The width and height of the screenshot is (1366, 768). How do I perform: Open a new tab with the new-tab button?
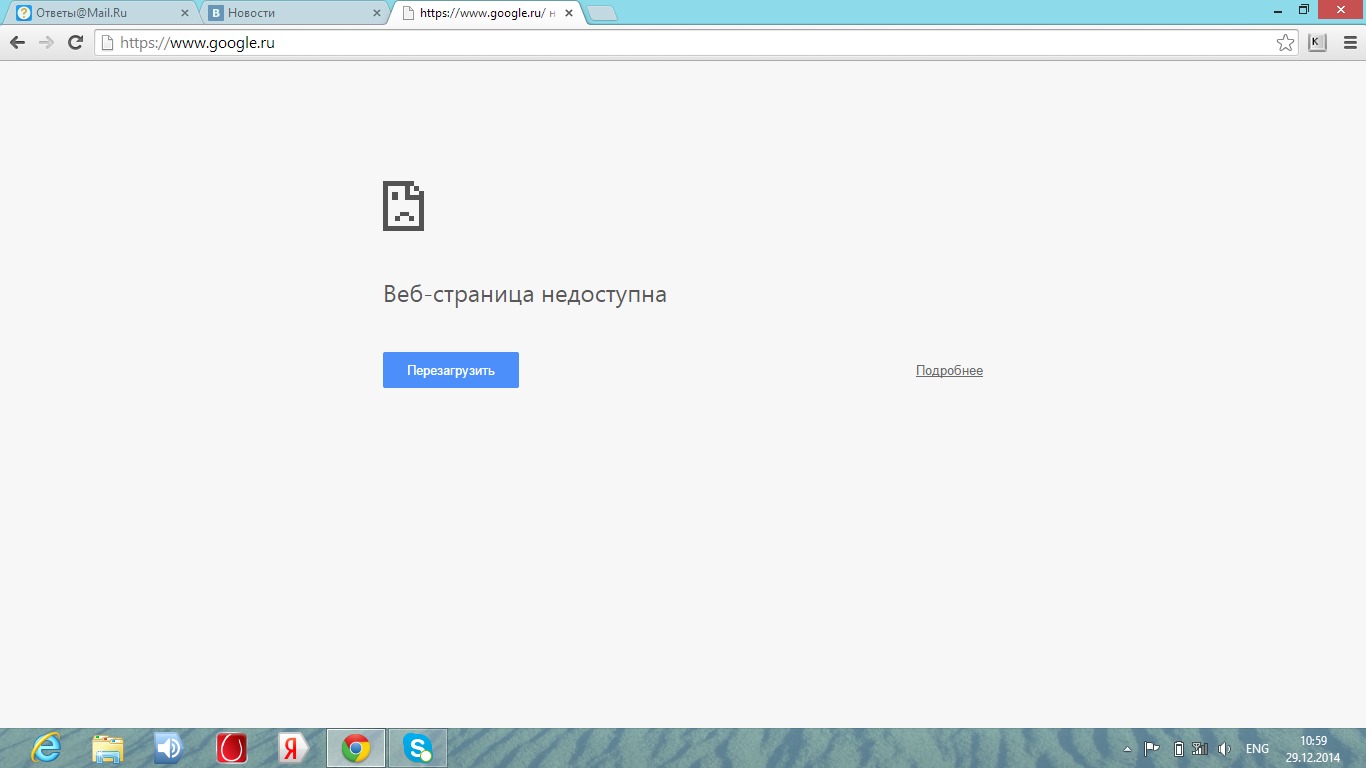(602, 14)
